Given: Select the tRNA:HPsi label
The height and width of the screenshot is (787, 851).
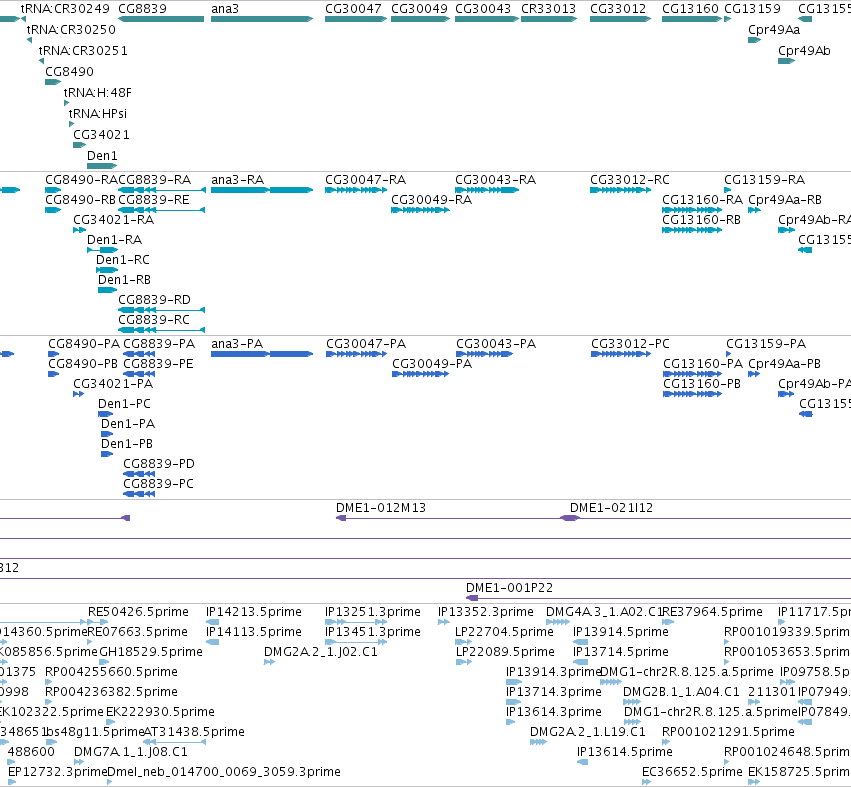Looking at the screenshot, I should (x=98, y=114).
